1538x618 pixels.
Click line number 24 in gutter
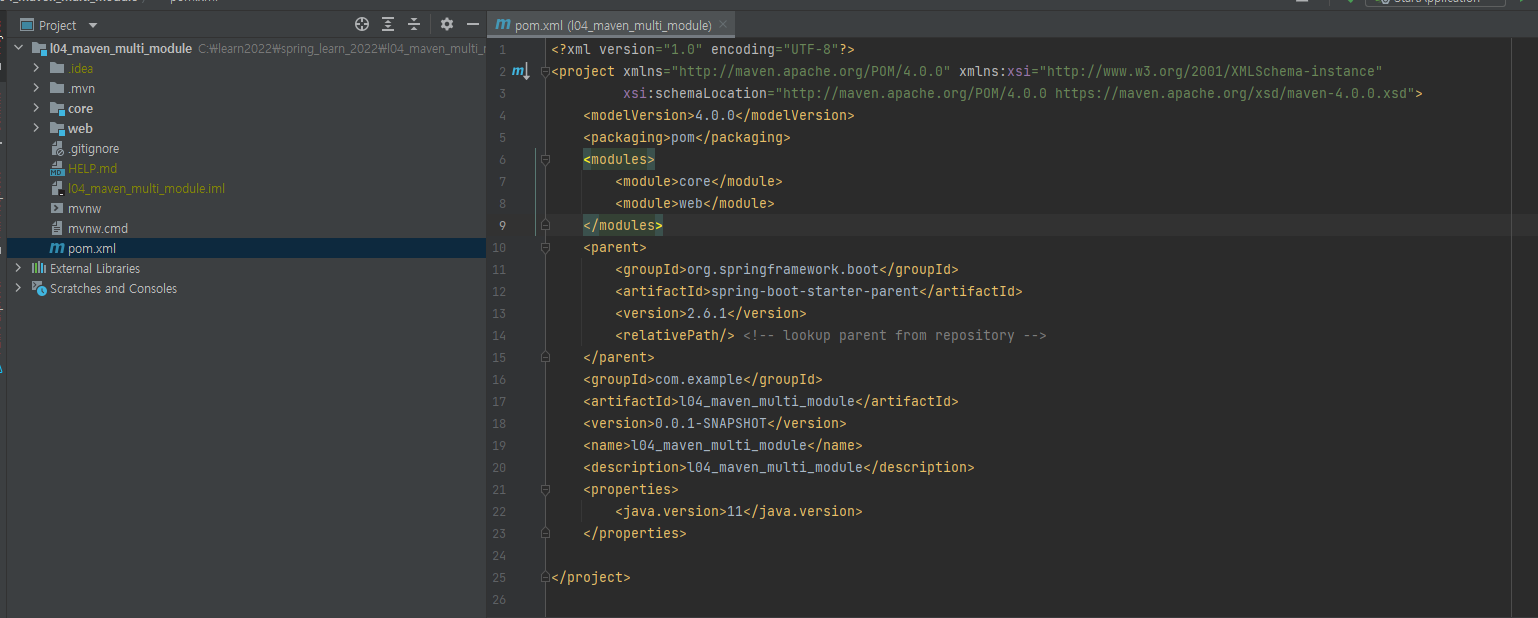500,555
